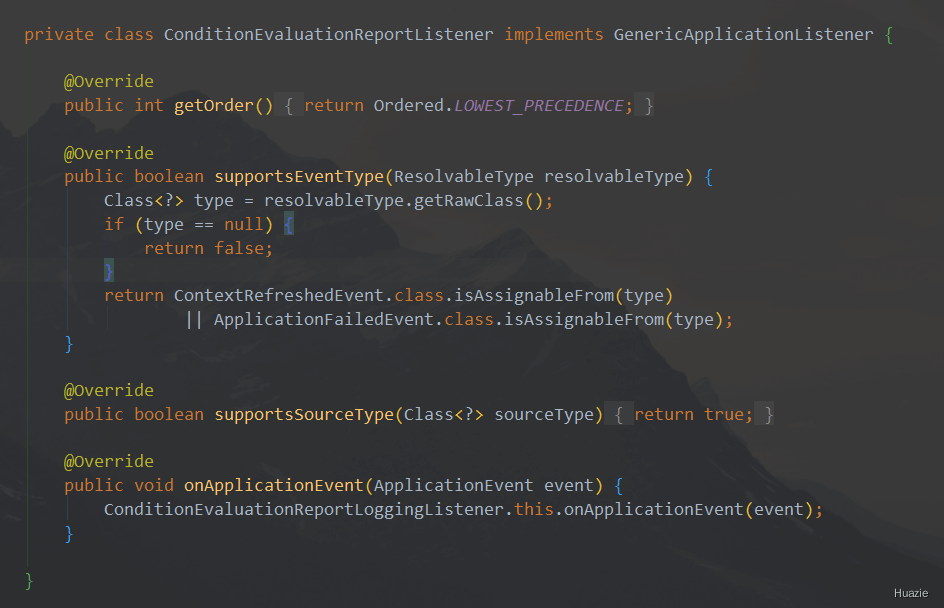Expand the folded supportsSourceType body opening brace
Image resolution: width=944 pixels, height=608 pixels.
pos(618,414)
